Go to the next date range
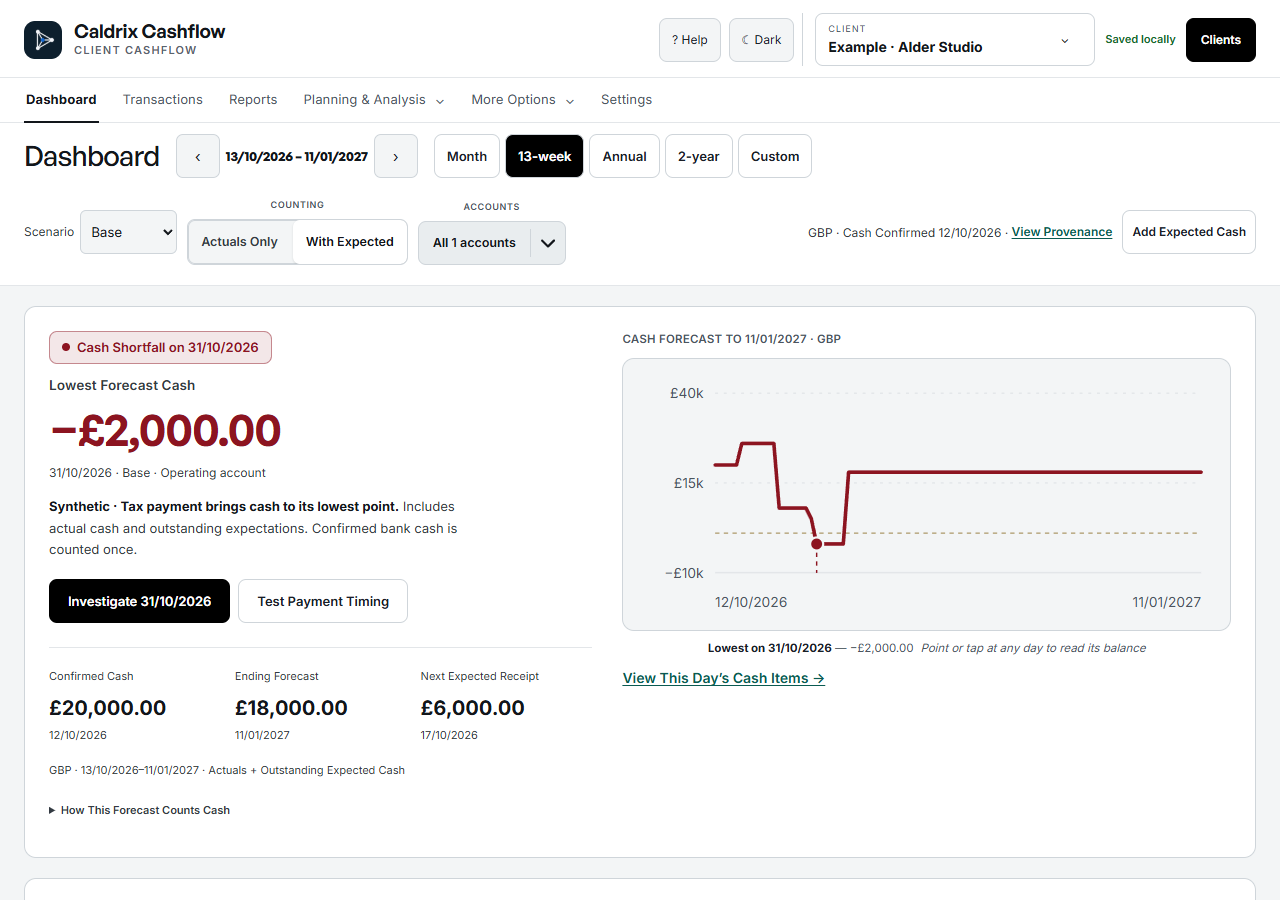The height and width of the screenshot is (900, 1280). (x=396, y=157)
